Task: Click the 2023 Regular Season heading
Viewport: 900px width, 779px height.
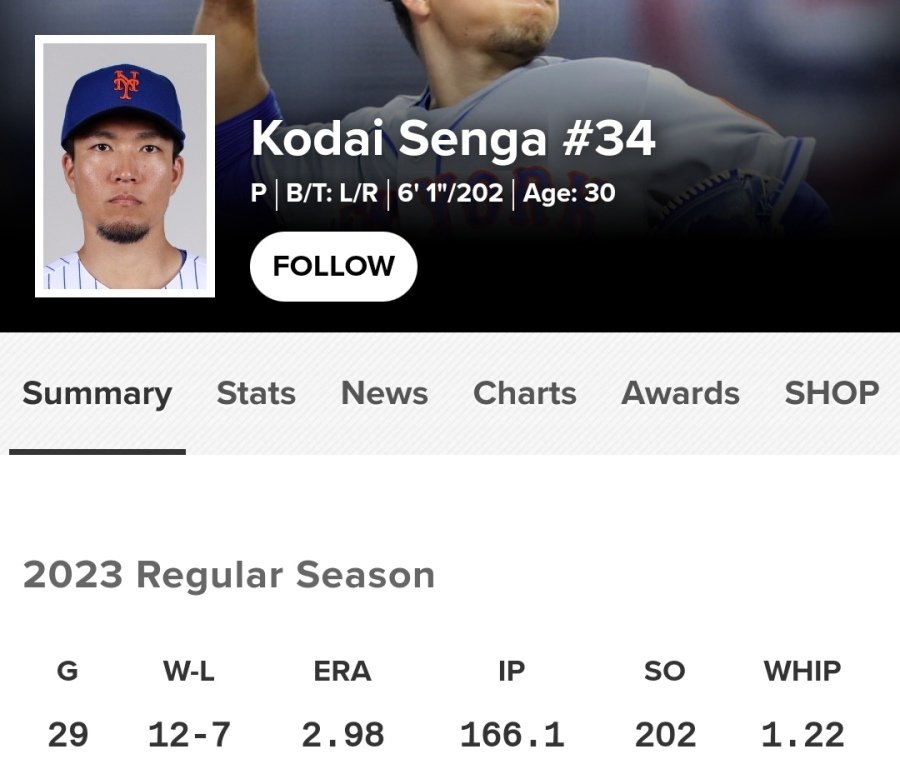Action: [x=229, y=575]
